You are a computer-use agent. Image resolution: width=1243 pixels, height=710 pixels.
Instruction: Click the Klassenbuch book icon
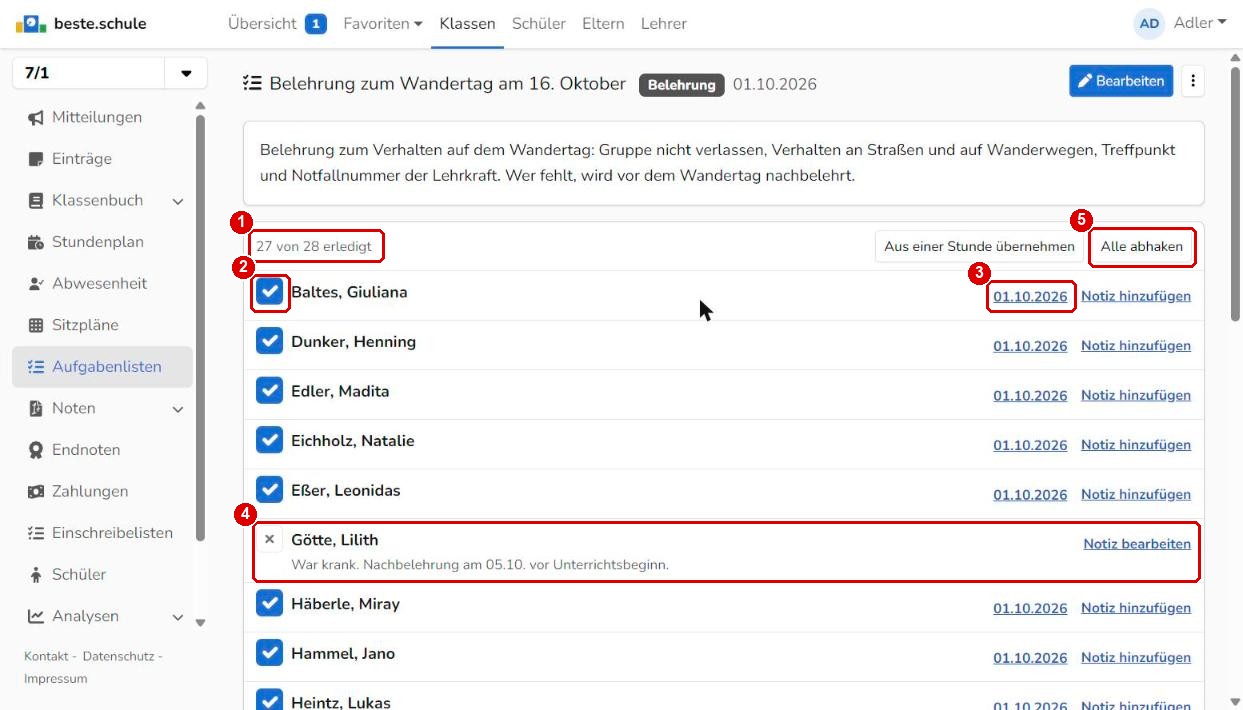point(36,200)
